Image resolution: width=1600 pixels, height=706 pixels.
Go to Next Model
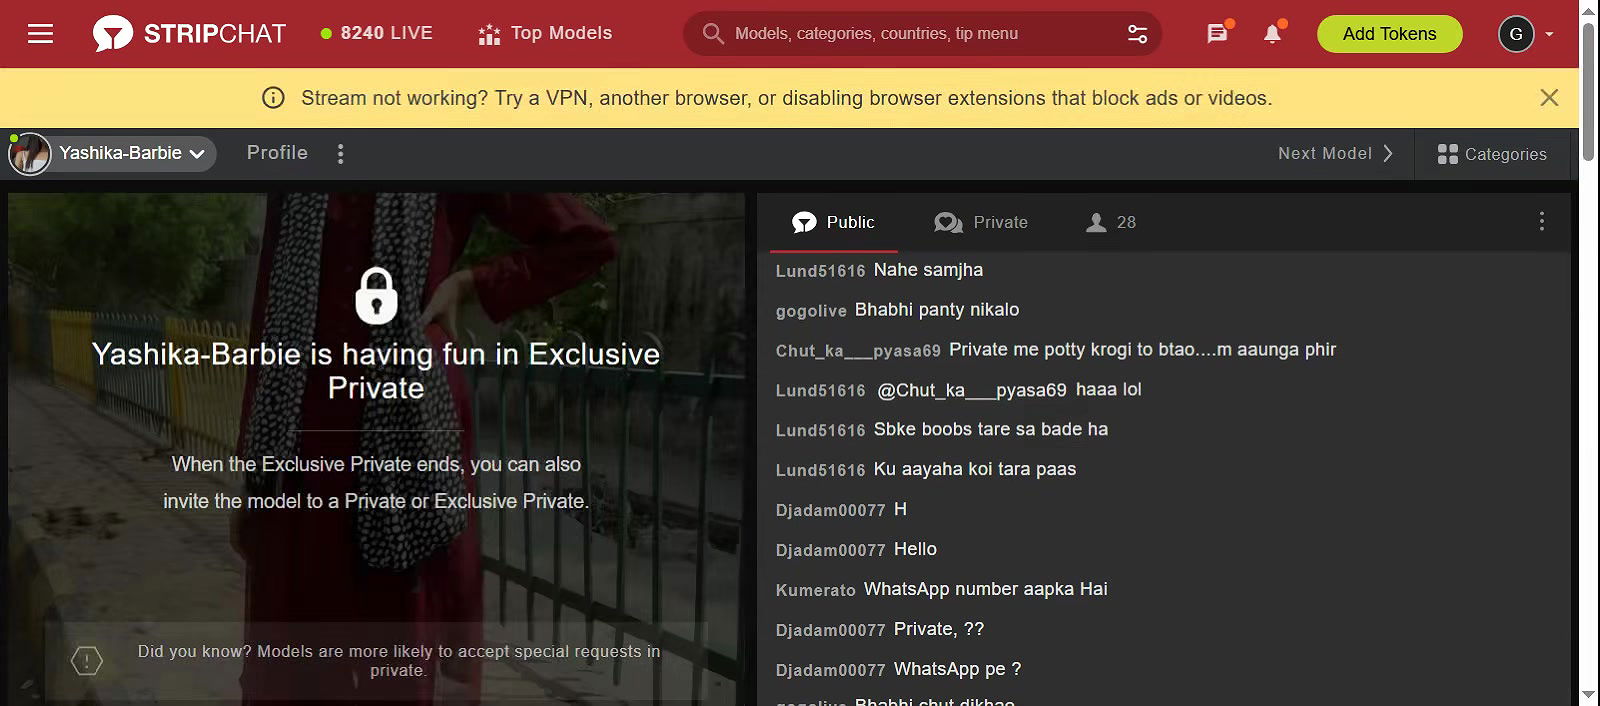tap(1335, 154)
